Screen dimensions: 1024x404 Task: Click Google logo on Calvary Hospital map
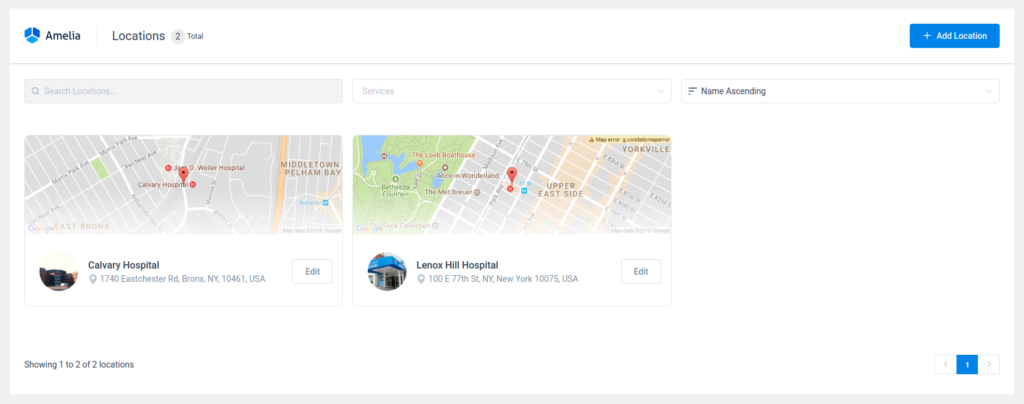[41, 228]
